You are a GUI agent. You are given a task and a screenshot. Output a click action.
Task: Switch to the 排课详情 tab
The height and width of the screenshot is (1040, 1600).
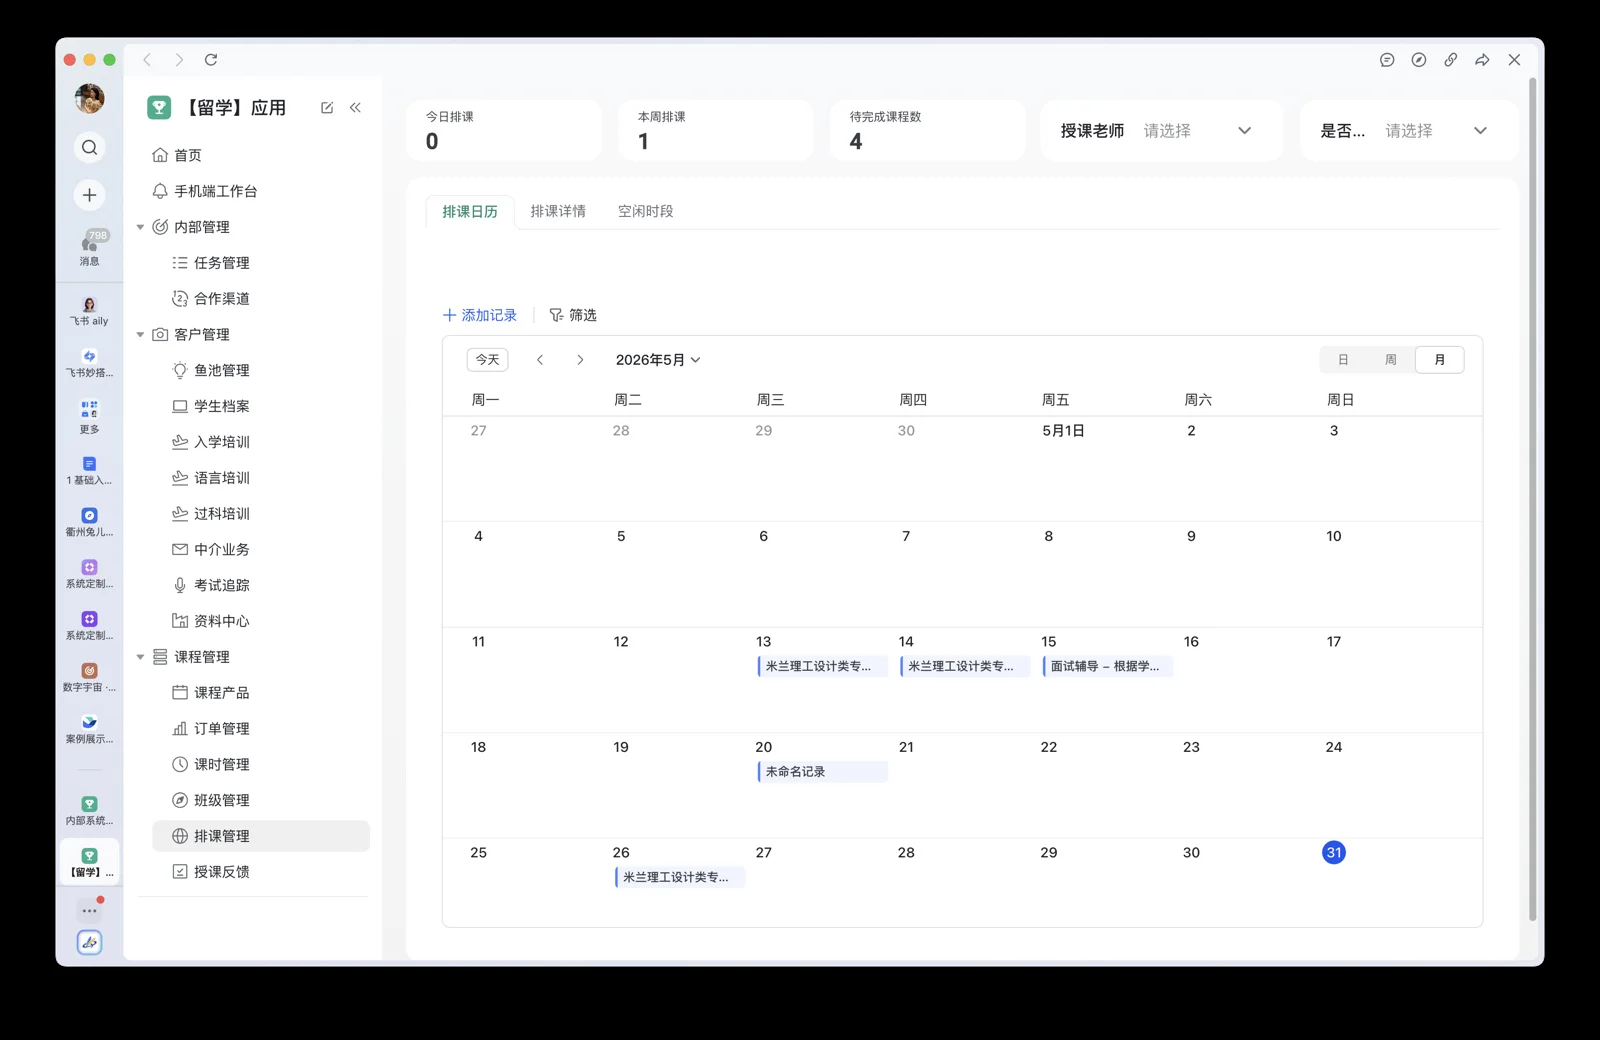point(558,211)
